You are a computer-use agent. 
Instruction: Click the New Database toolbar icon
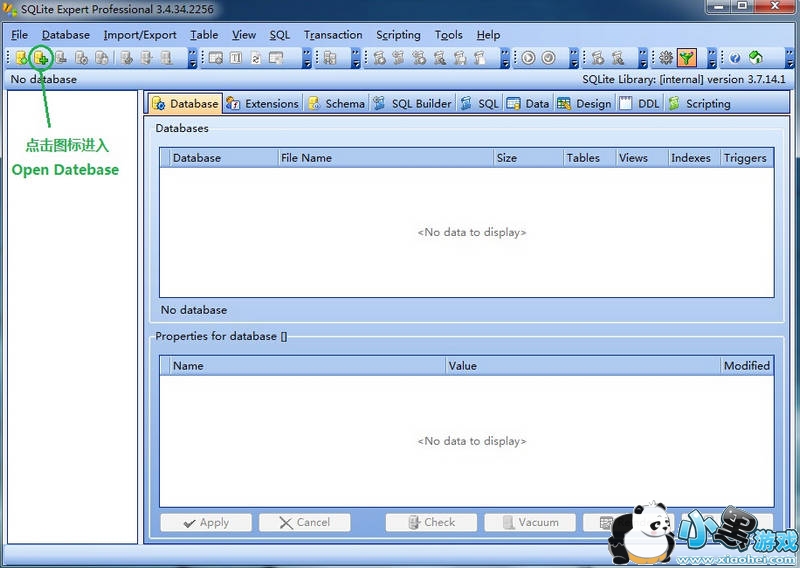22,58
